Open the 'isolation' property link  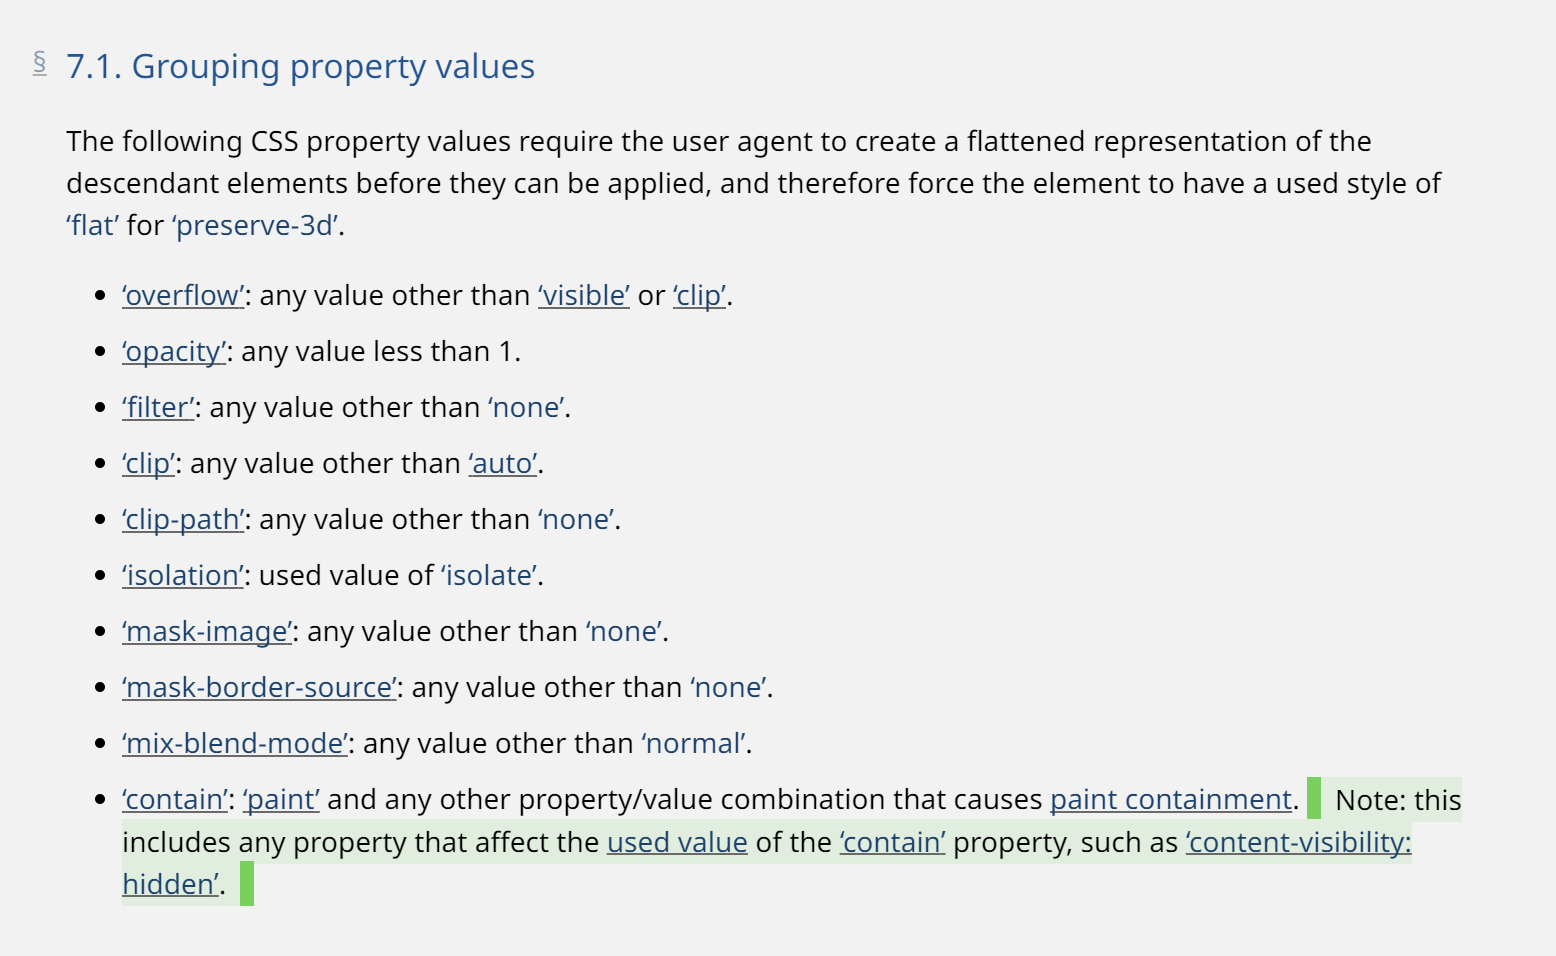(183, 576)
